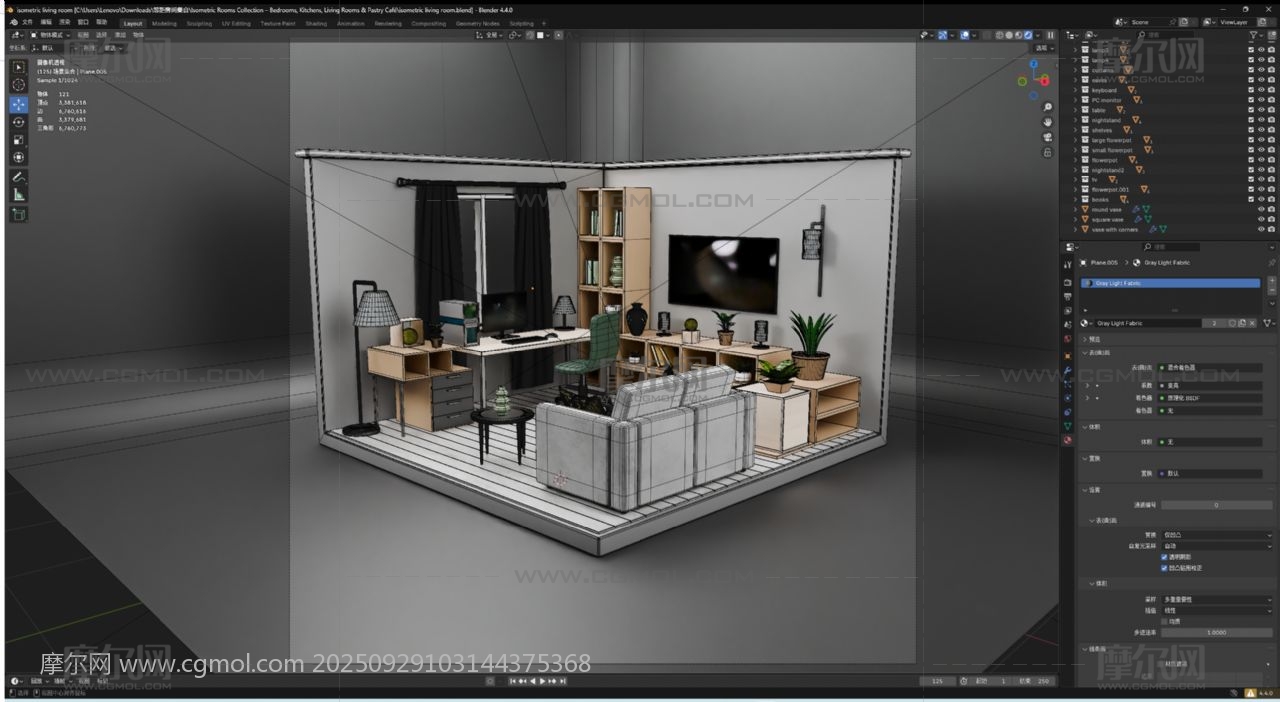Disable rendering for the round vase object
This screenshot has height=702, width=1280.
(1271, 210)
